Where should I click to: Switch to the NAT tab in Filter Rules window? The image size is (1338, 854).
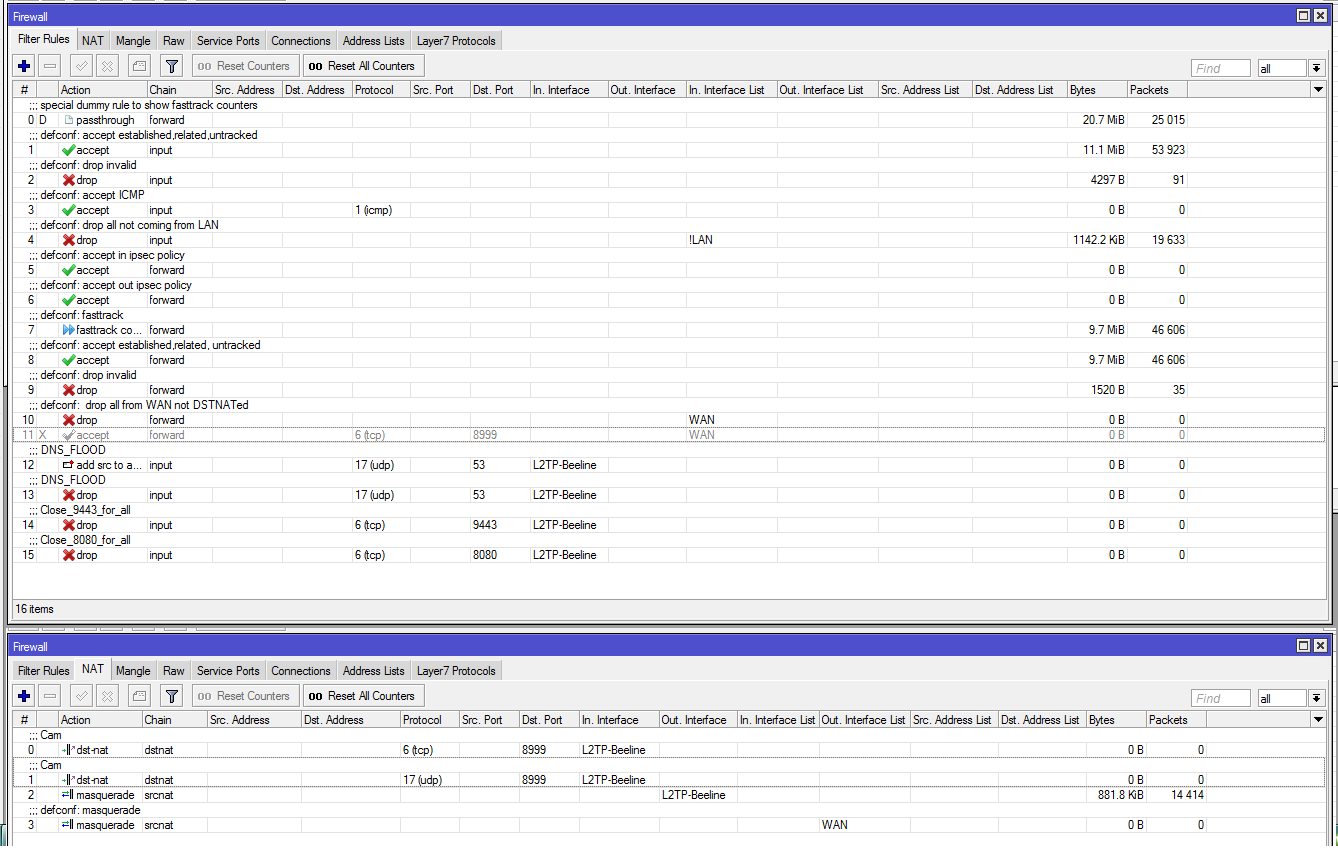click(x=93, y=41)
